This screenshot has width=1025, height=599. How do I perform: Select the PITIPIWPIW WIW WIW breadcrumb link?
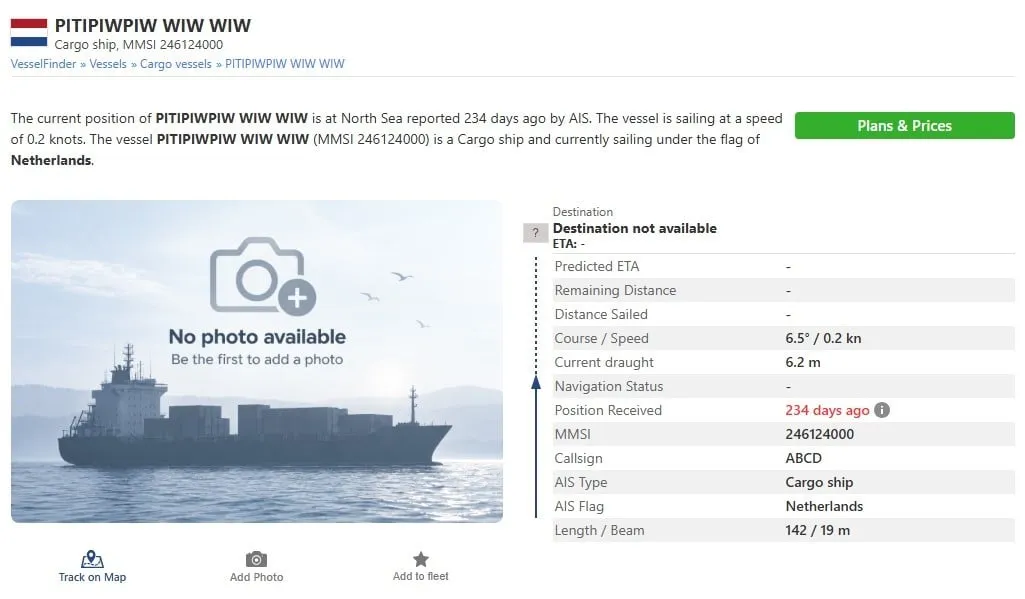click(x=284, y=64)
